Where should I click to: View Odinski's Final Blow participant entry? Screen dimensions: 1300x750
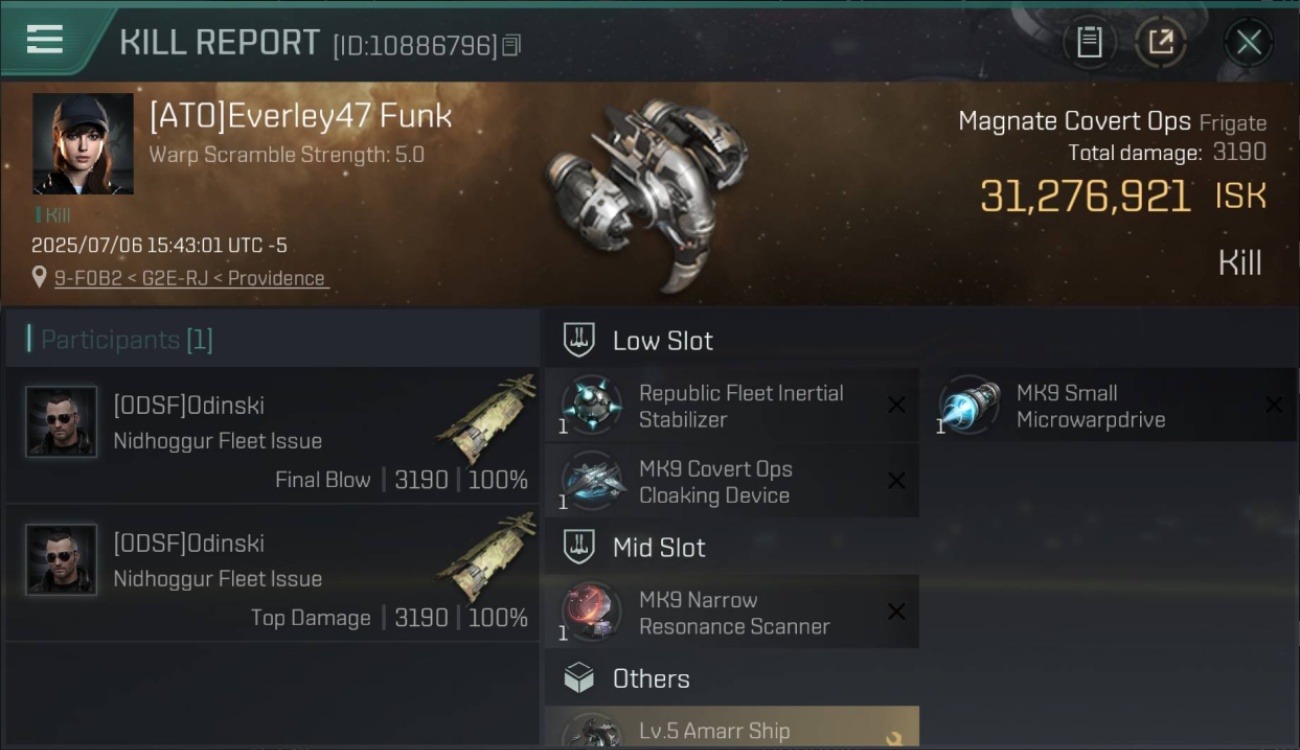(272, 435)
